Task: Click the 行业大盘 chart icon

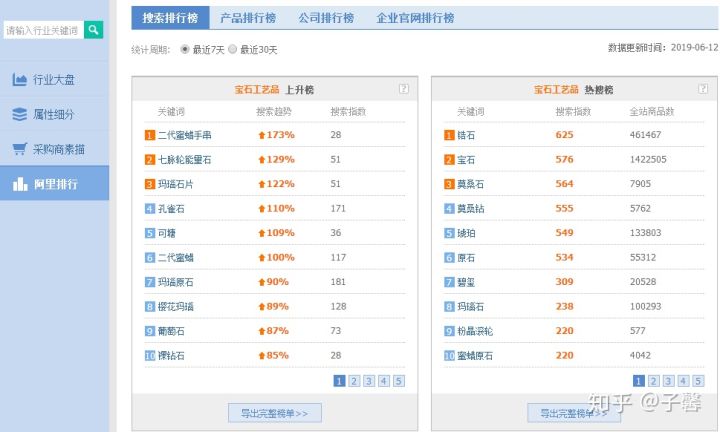Action: point(19,80)
